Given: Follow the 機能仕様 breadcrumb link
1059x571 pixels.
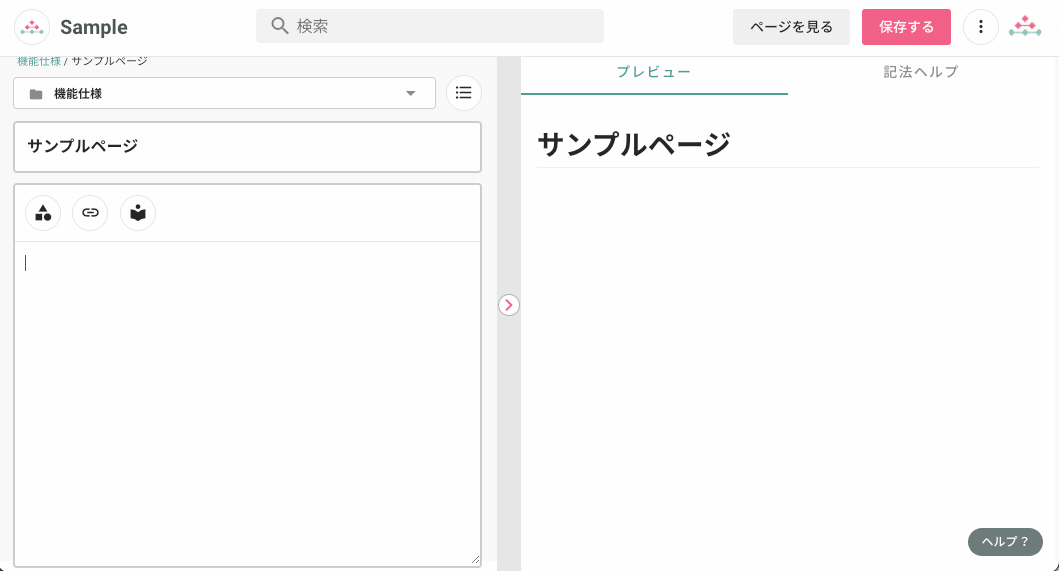Looking at the screenshot, I should tap(38, 61).
